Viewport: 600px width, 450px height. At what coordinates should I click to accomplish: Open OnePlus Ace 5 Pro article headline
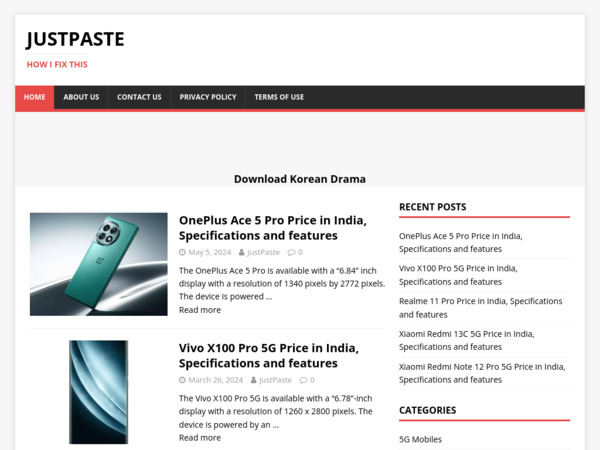tap(272, 228)
